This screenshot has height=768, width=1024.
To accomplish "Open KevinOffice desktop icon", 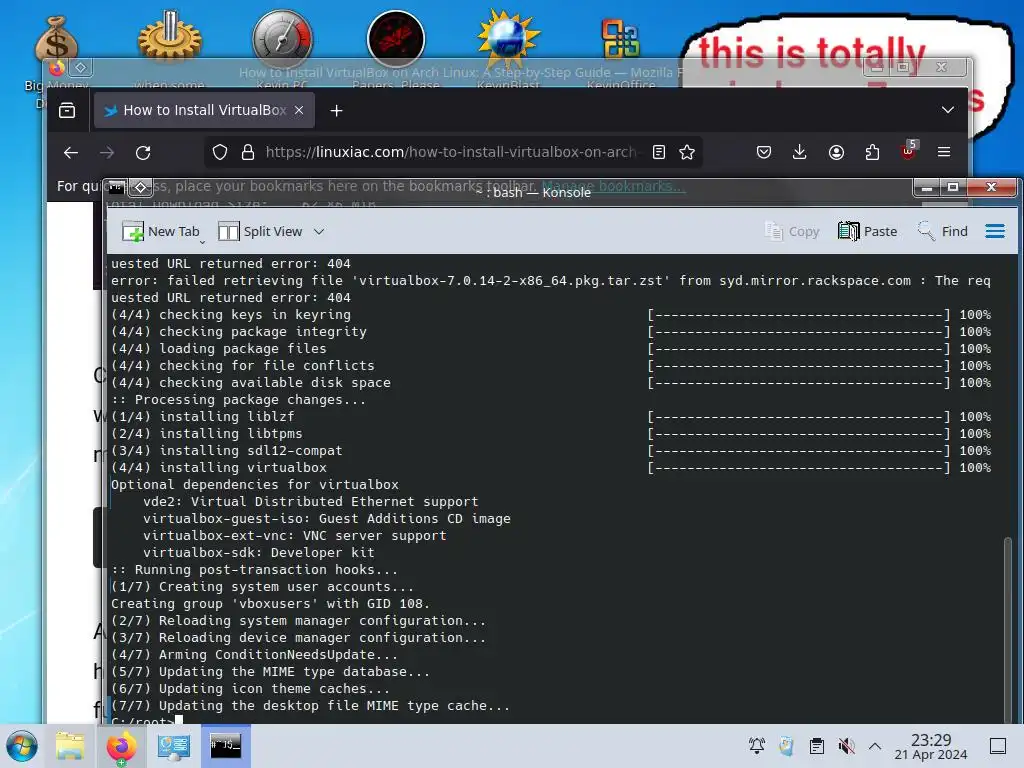I will coord(620,38).
